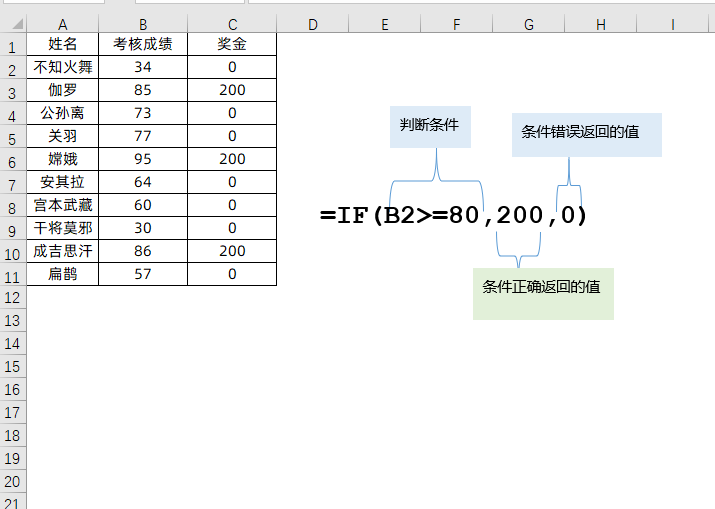Image resolution: width=715 pixels, height=509 pixels.
Task: Click score 57 for 扁鹊
Action: pos(143,274)
